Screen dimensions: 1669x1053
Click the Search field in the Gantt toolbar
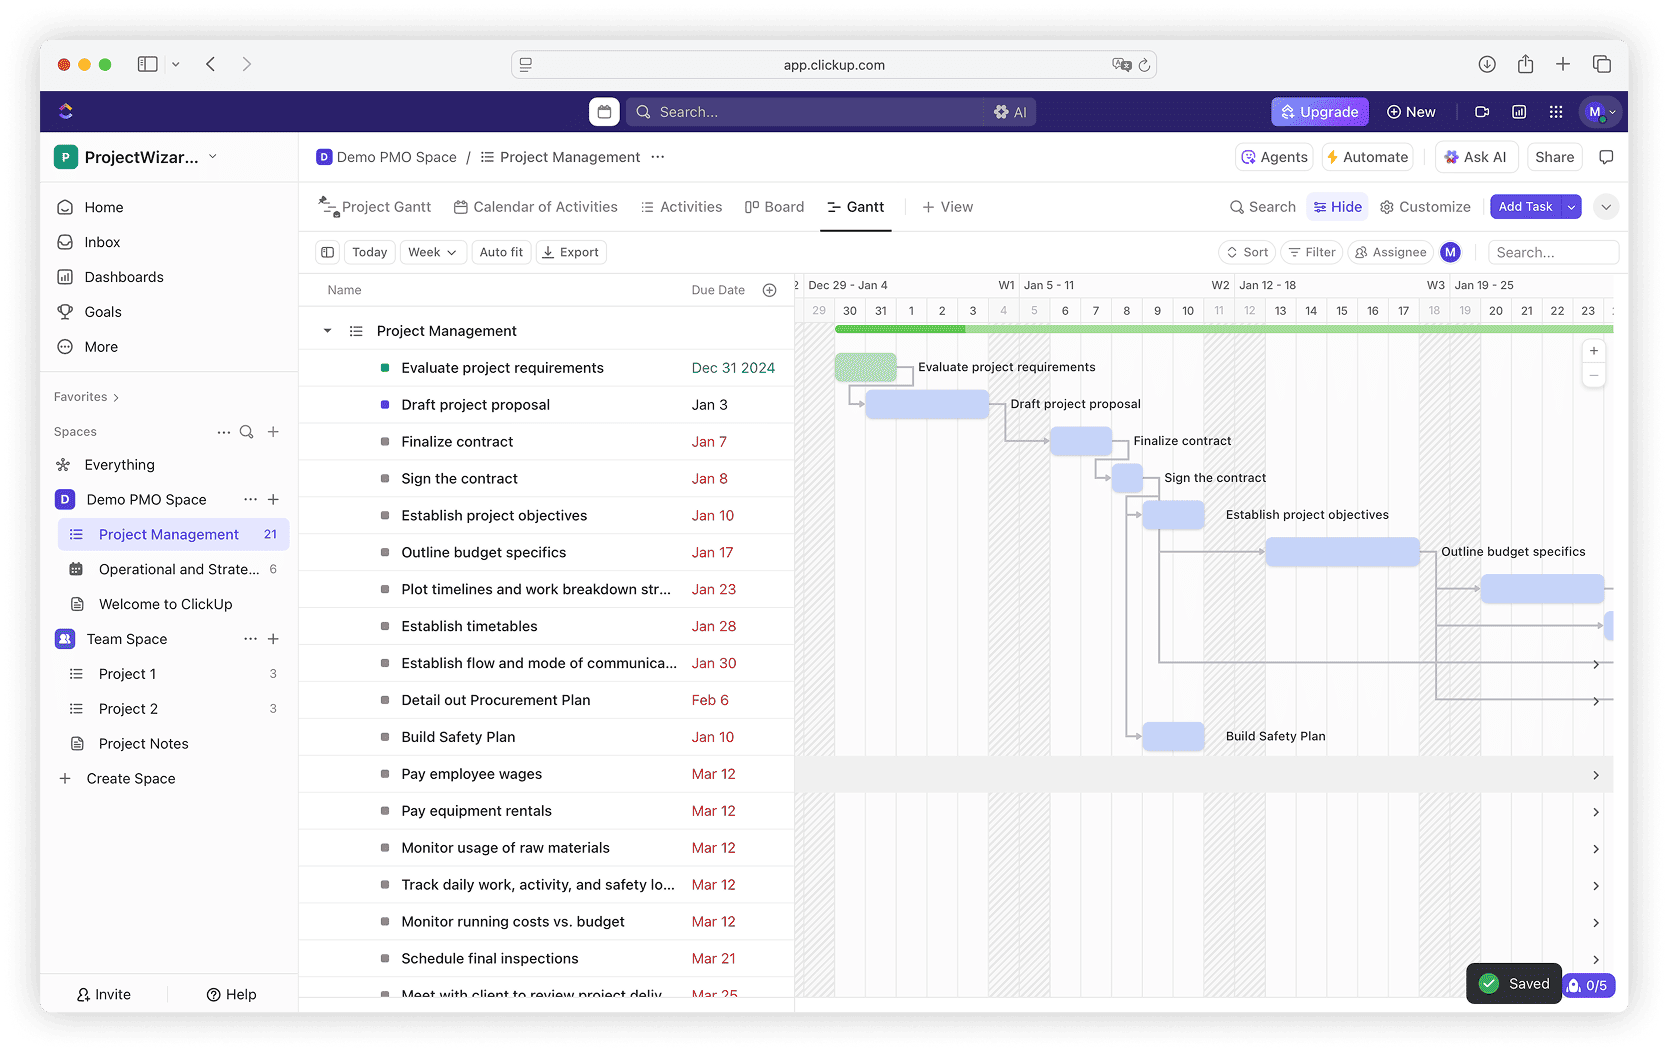tap(1553, 252)
